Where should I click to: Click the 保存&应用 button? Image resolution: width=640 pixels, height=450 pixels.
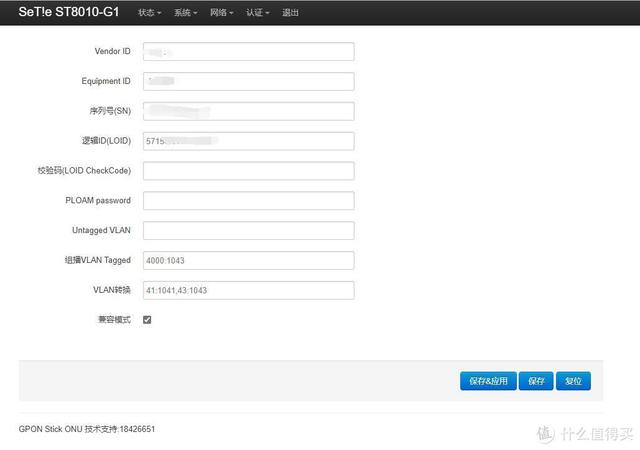tap(488, 381)
